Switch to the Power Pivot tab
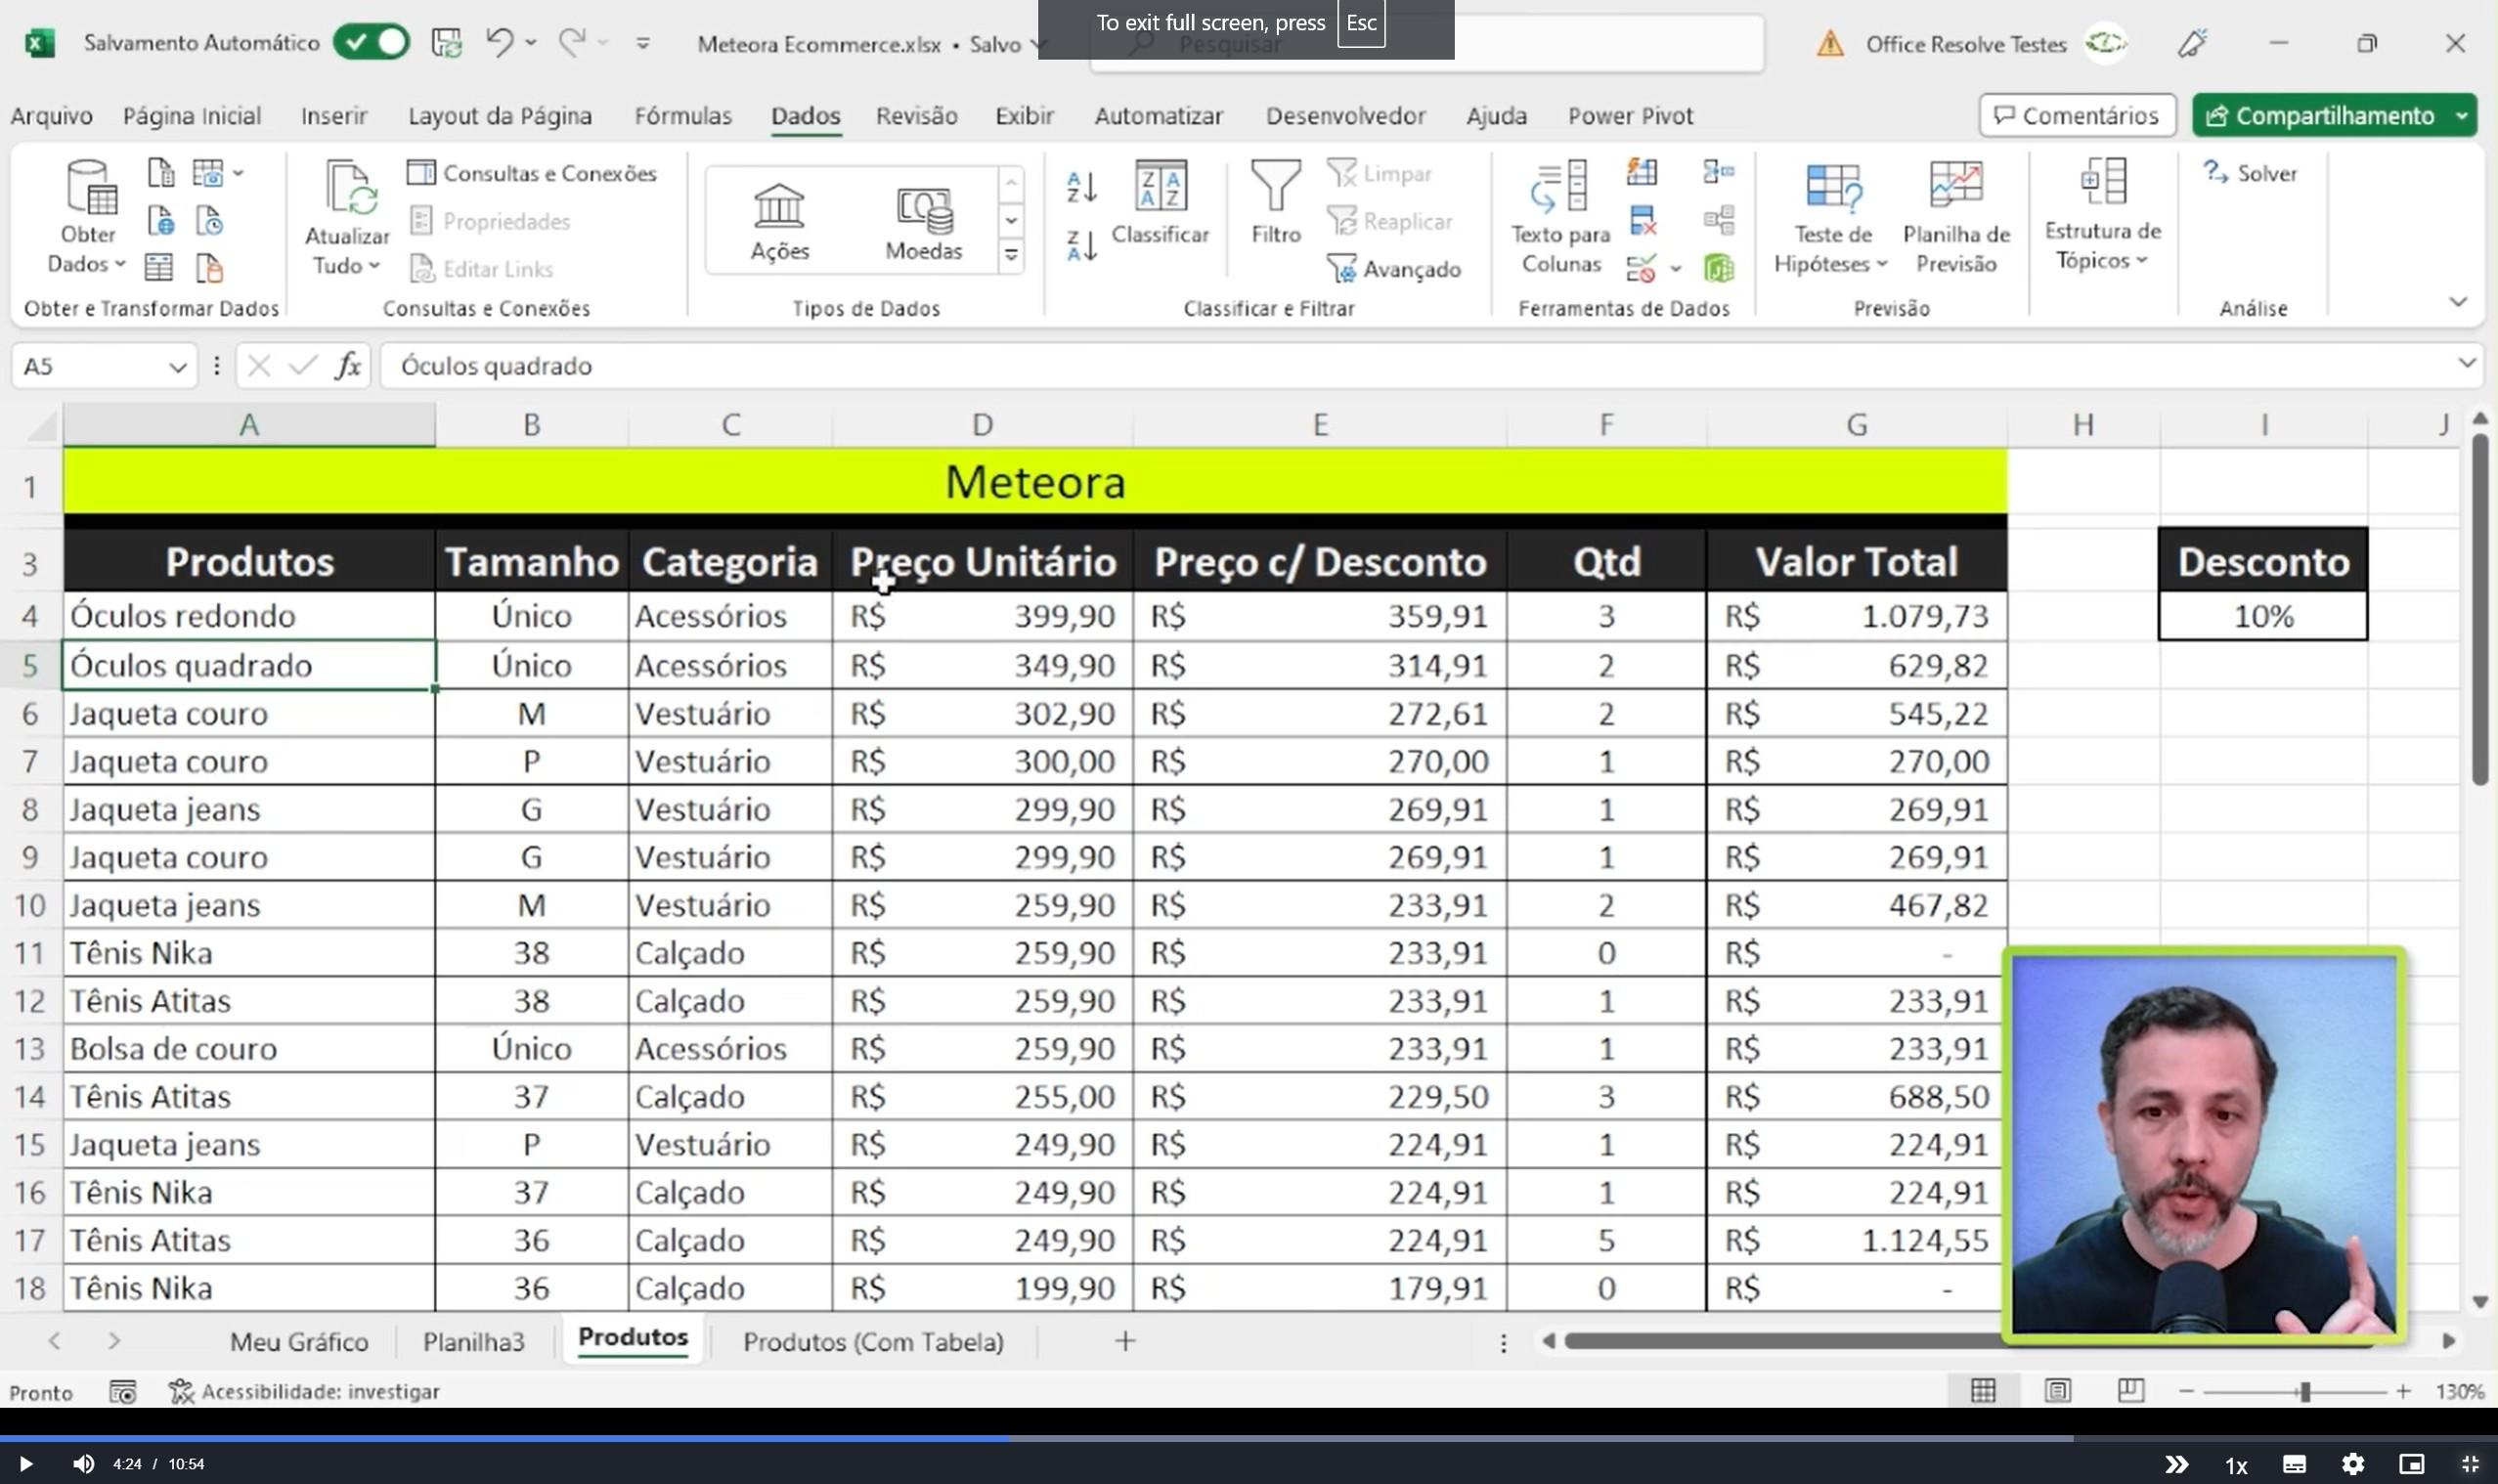 (1630, 116)
